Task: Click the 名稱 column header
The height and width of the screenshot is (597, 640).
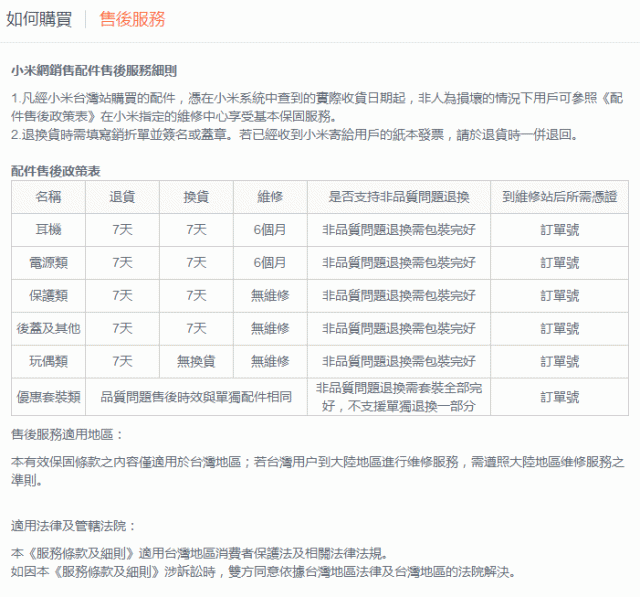Action: pyautogui.click(x=49, y=197)
